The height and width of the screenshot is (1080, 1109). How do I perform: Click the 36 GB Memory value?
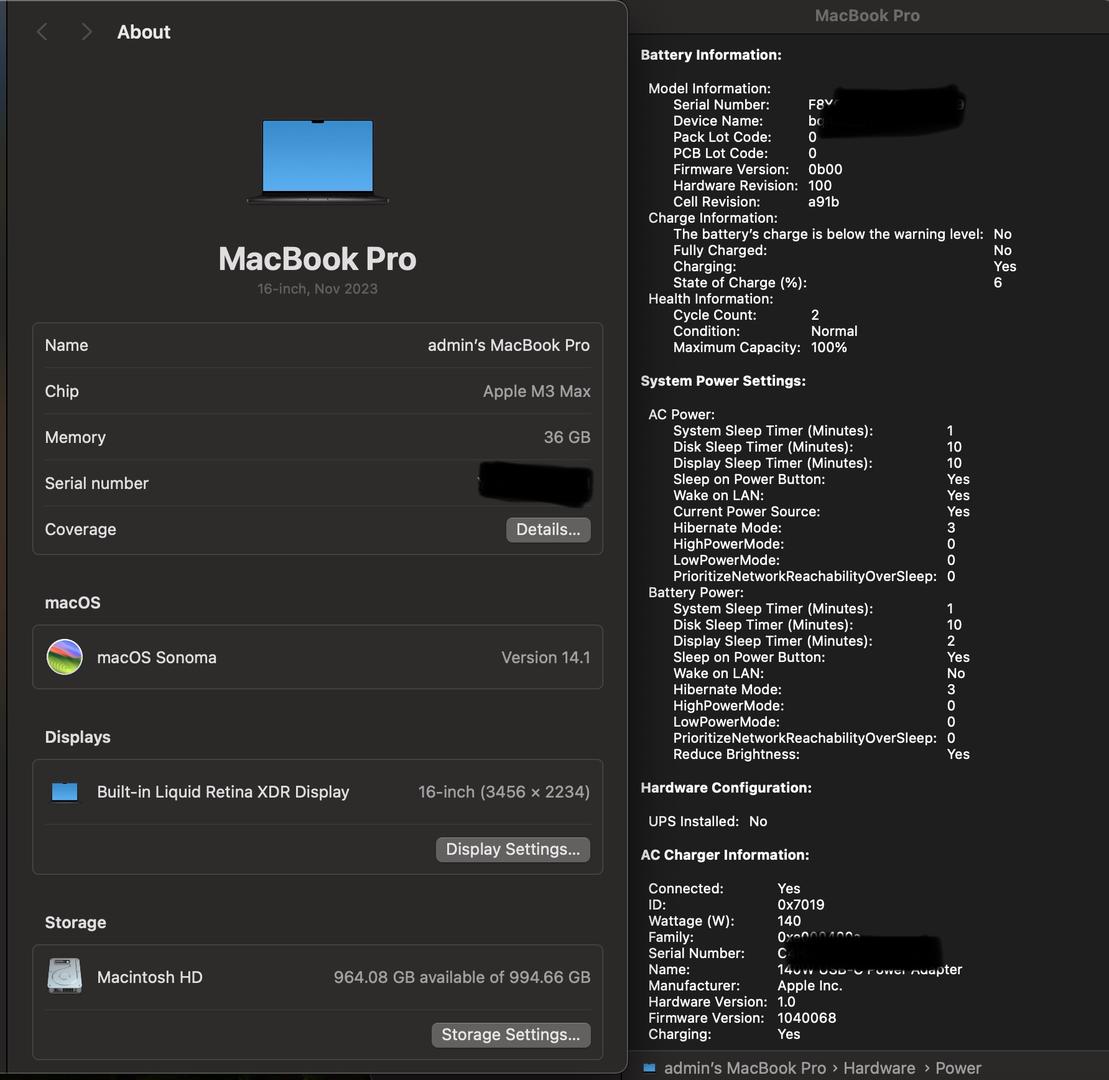click(567, 437)
